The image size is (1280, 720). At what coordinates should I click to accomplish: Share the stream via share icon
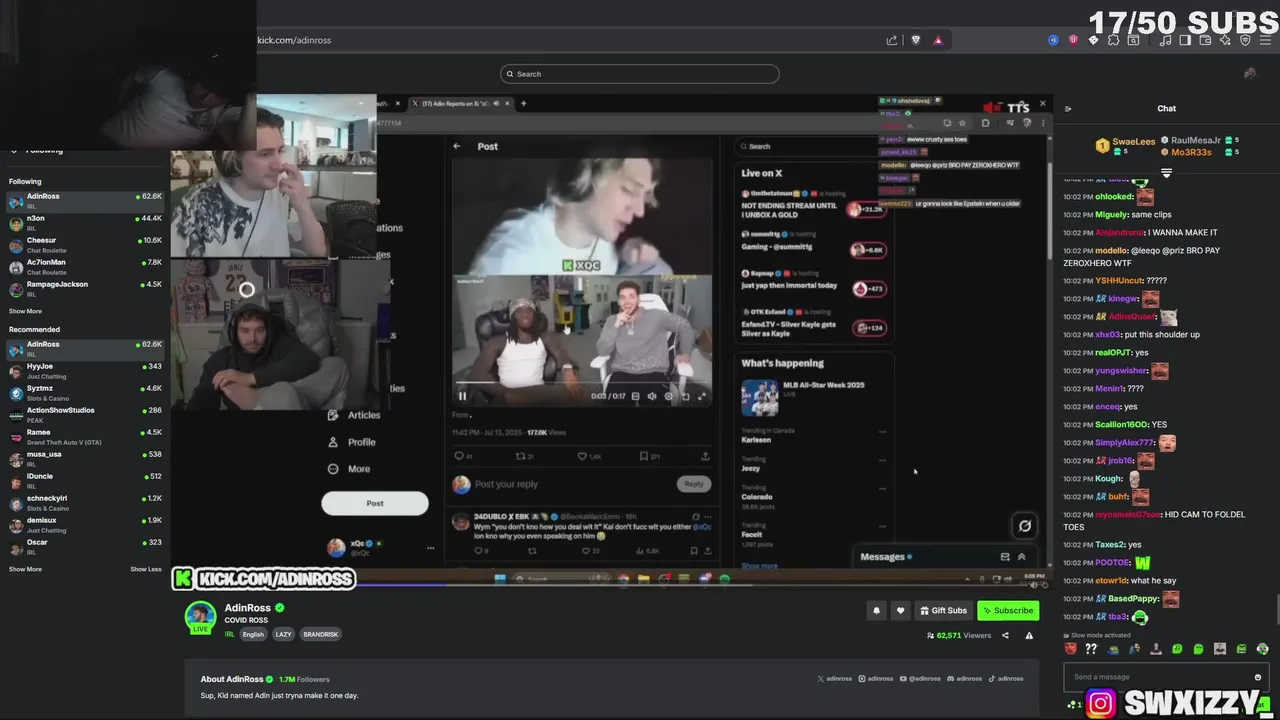pos(1005,635)
